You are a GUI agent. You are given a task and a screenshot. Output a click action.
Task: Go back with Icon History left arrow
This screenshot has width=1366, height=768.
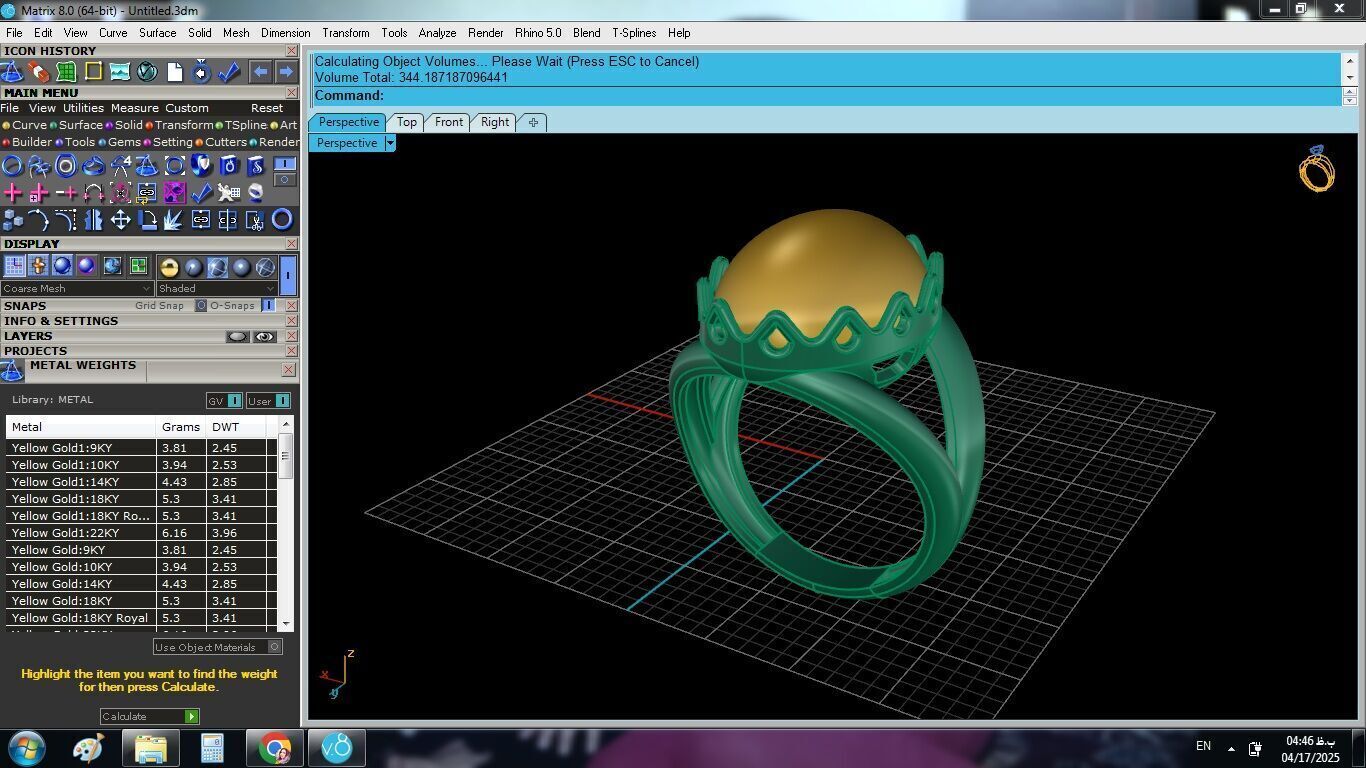click(260, 72)
